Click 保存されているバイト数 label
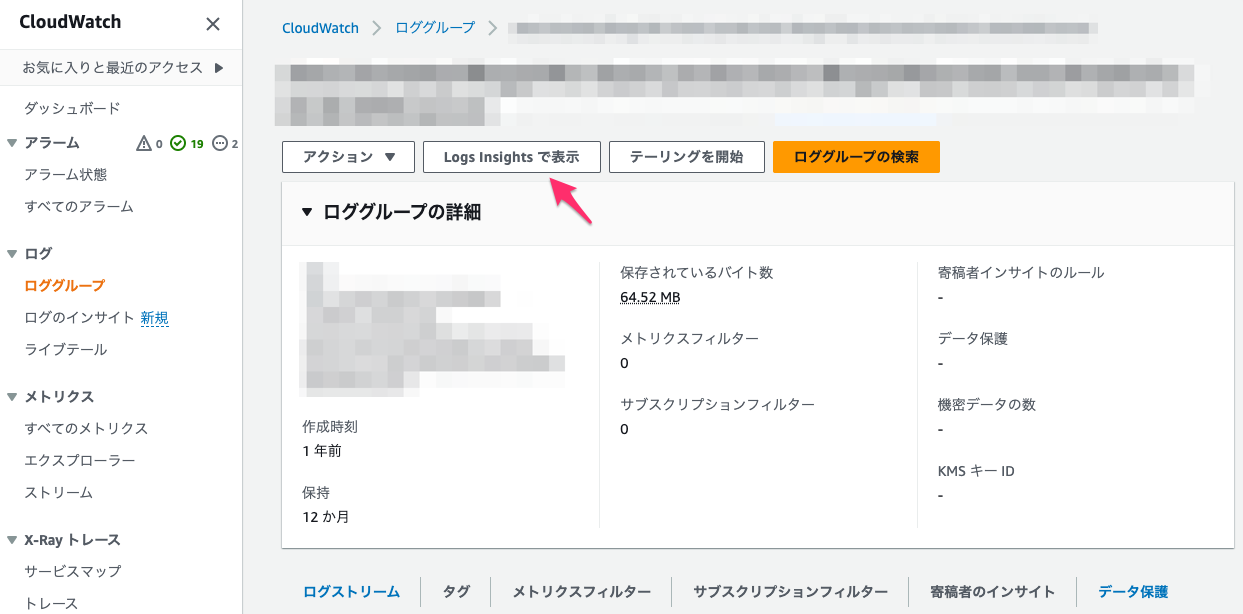Viewport: 1243px width, 614px height. coord(697,272)
